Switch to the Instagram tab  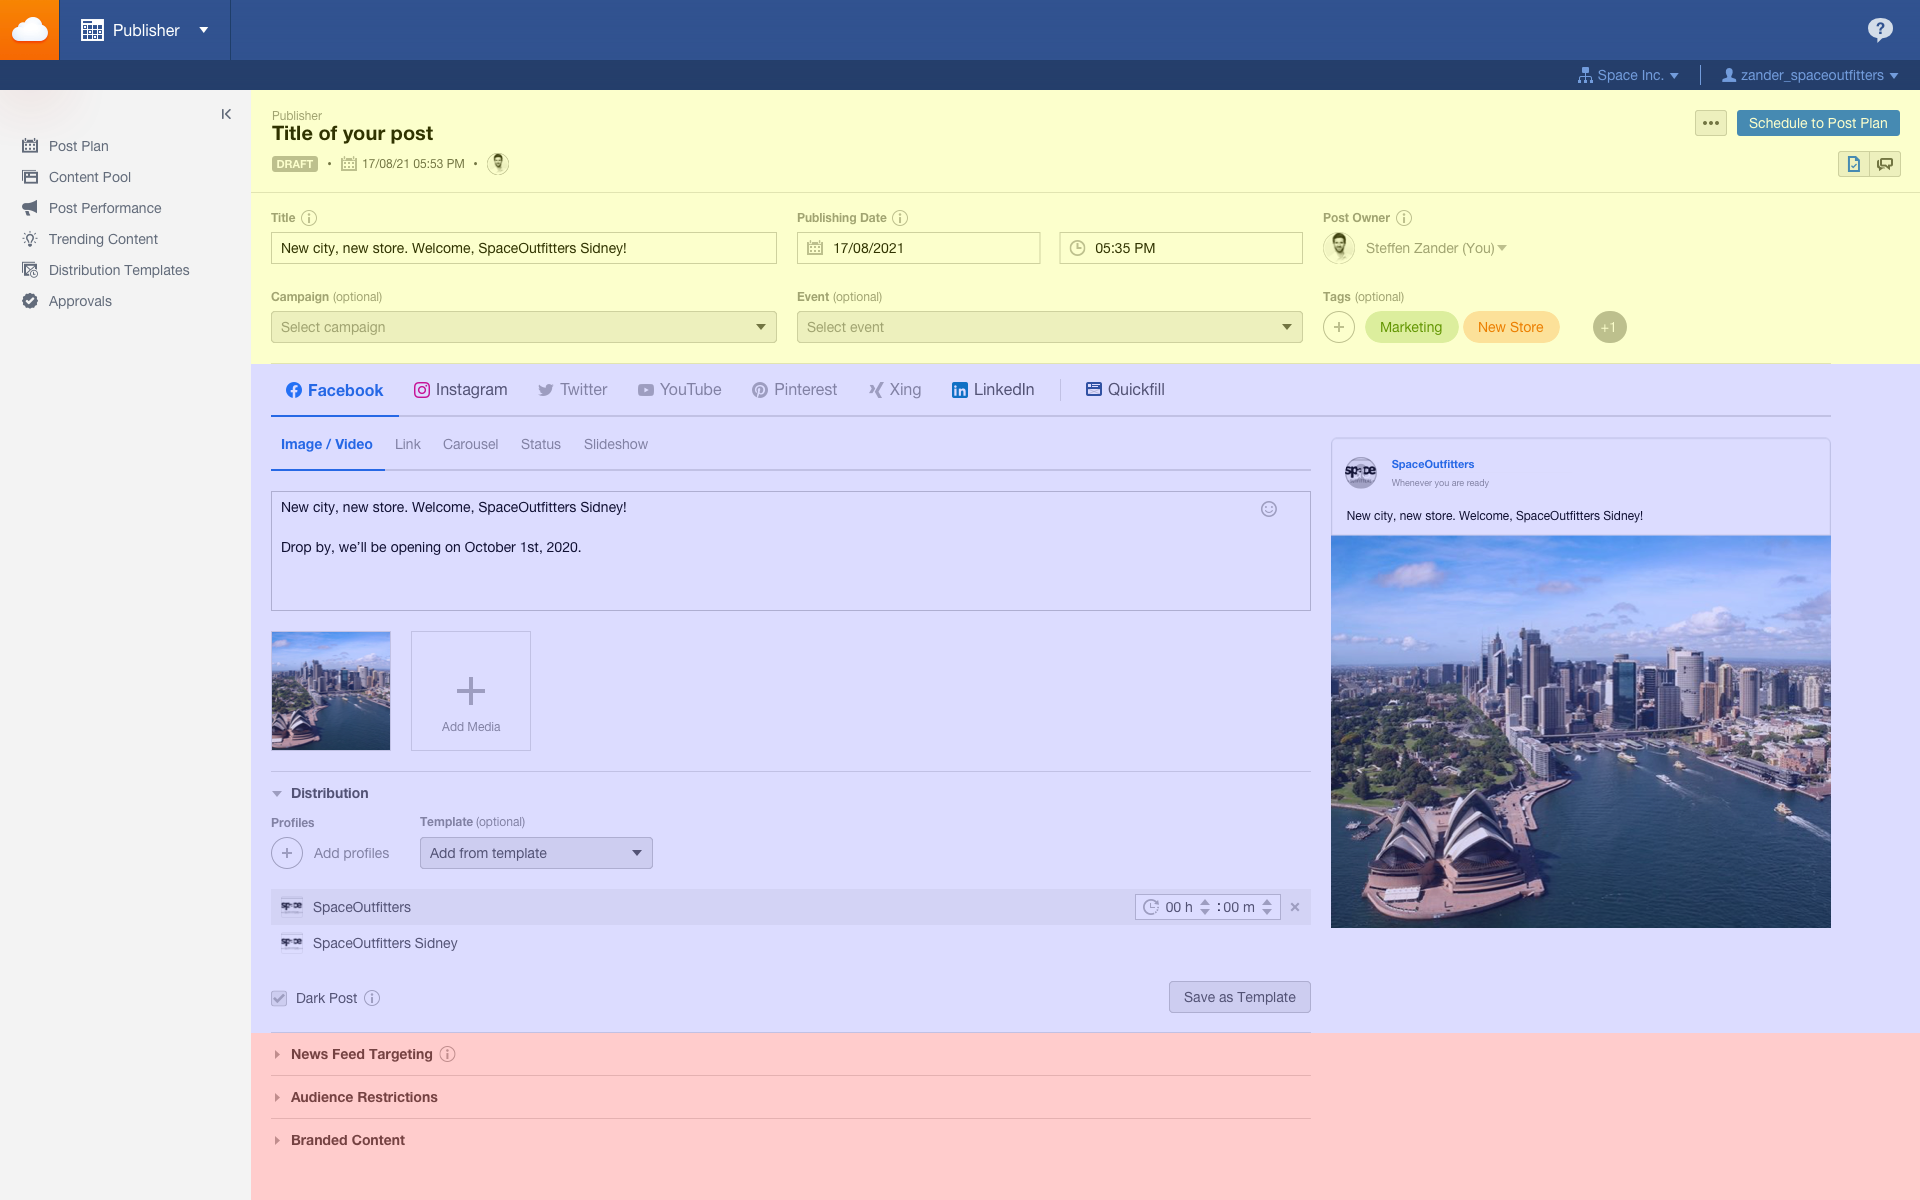point(460,390)
